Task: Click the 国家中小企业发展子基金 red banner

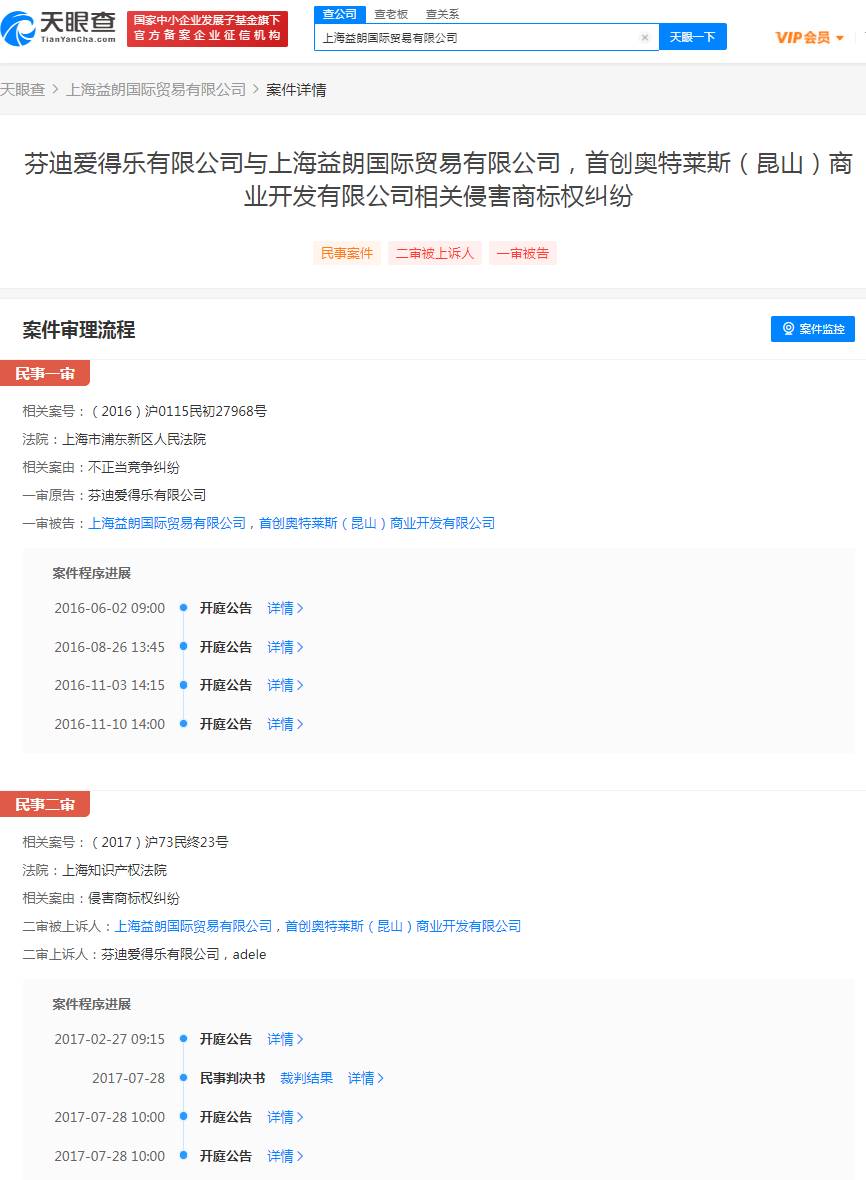Action: [208, 29]
